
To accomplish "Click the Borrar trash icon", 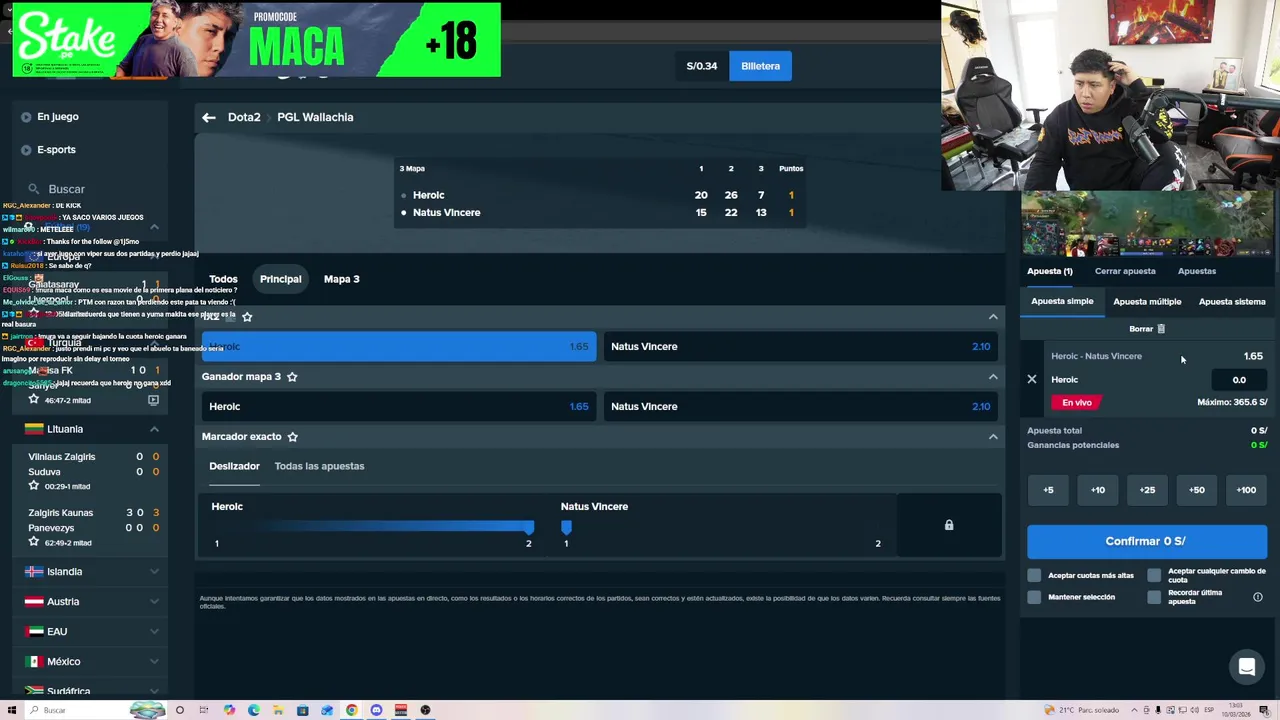I will [x=1161, y=329].
